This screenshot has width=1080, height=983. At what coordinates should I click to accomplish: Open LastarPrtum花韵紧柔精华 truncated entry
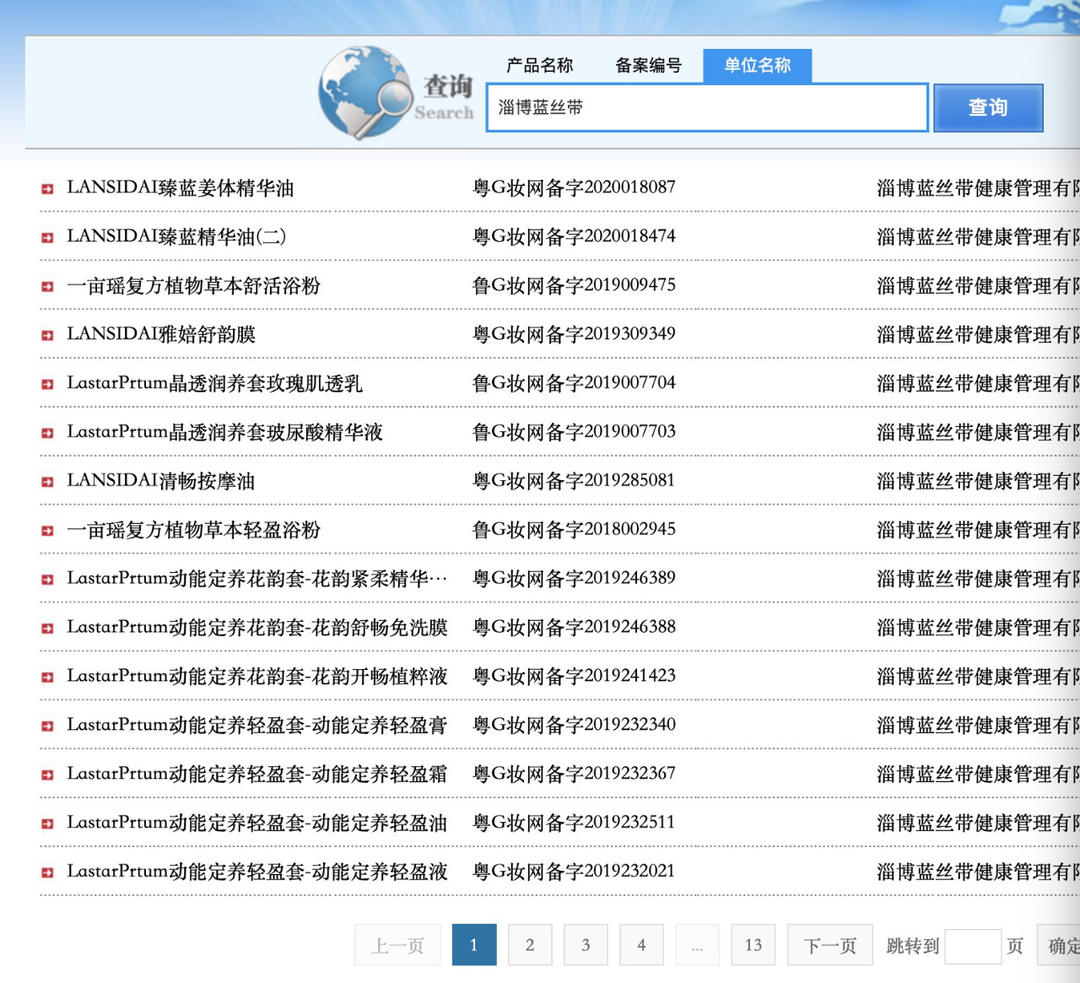(x=257, y=579)
